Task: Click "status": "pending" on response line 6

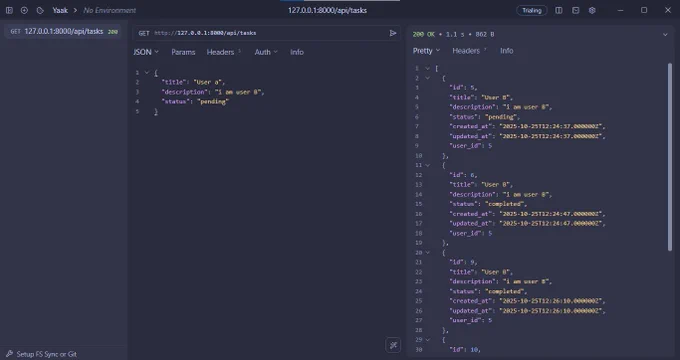Action: coord(484,117)
